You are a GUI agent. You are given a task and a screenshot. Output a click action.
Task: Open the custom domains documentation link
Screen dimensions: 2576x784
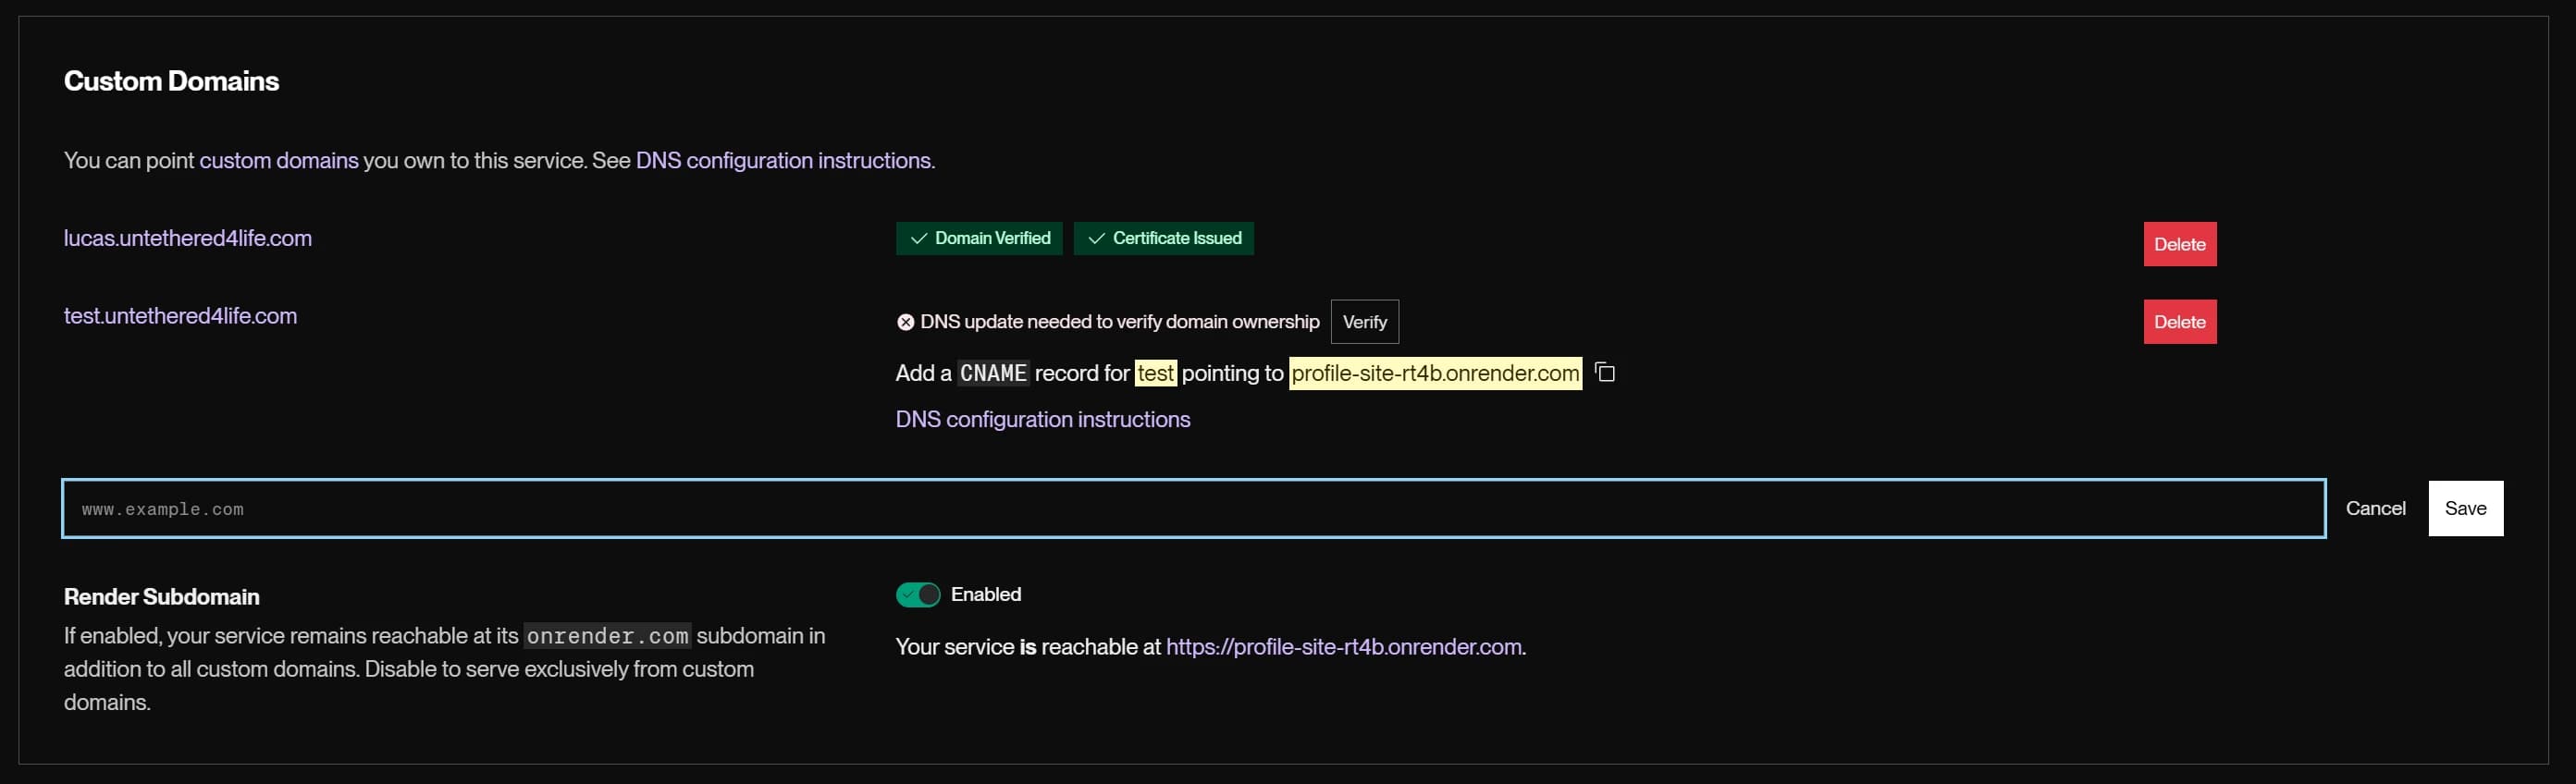click(x=278, y=161)
